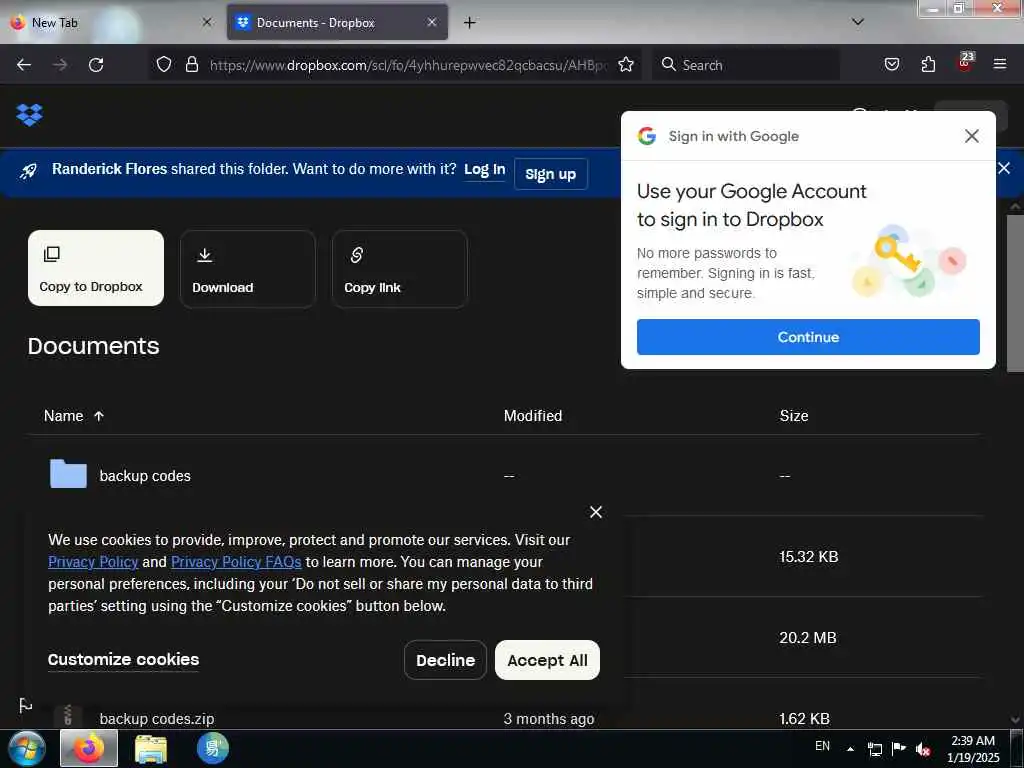Click the Dropbox logo icon

(x=29, y=115)
